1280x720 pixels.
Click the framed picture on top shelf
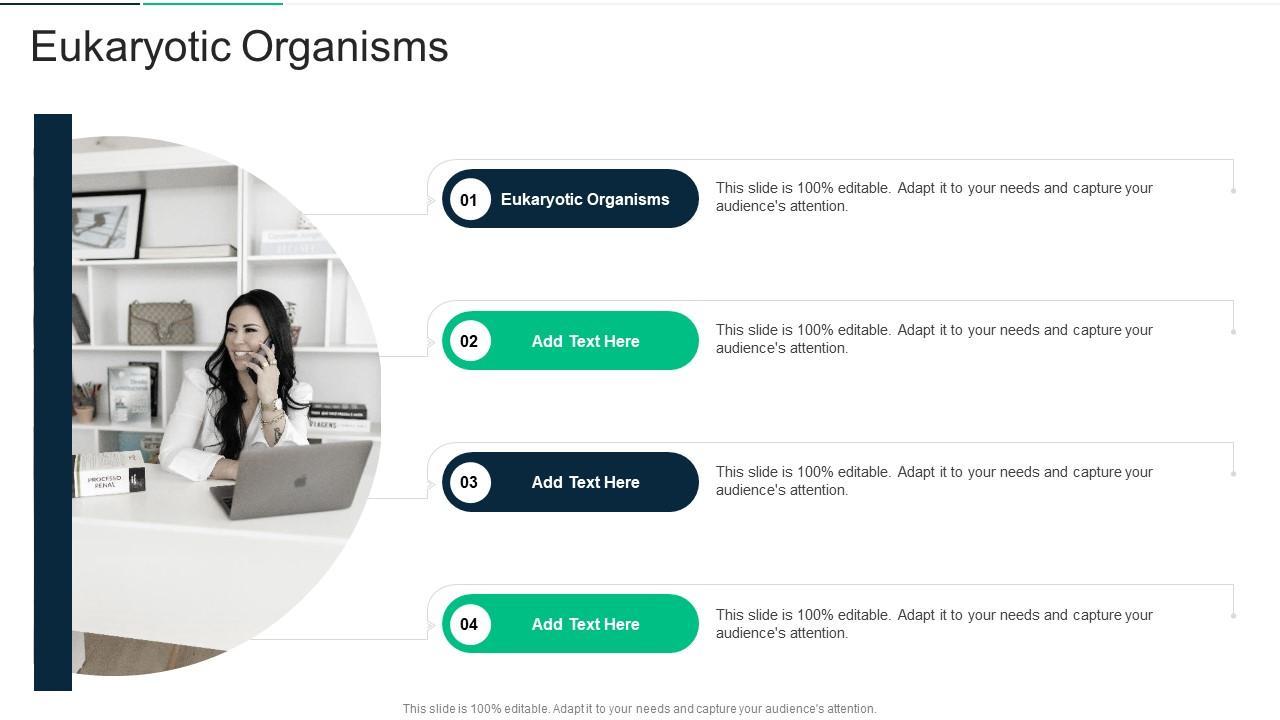[108, 220]
